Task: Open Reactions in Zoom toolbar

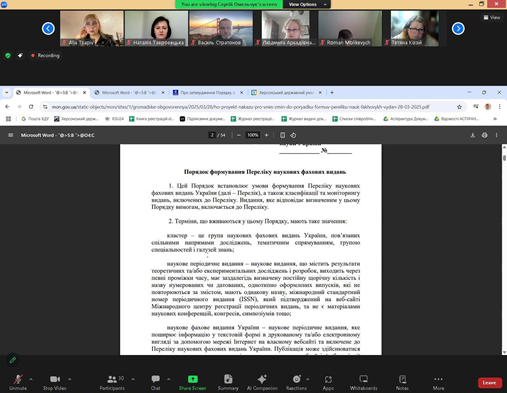Action: pos(296,382)
